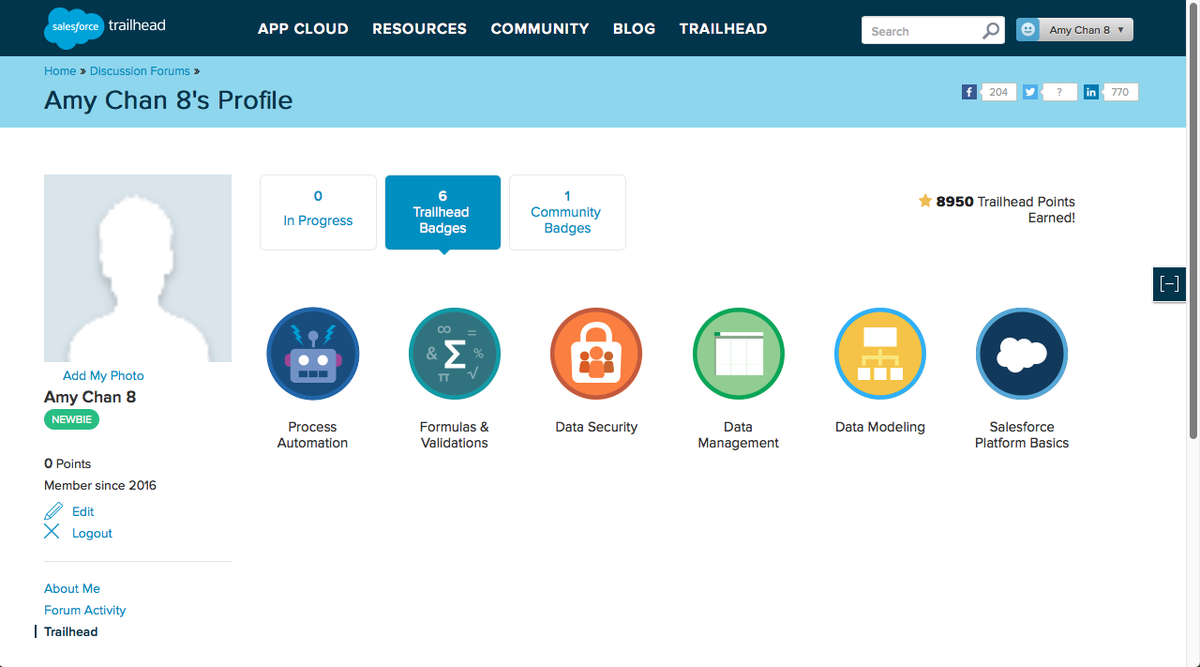Go to the BLOG menu item
Image resolution: width=1200 pixels, height=667 pixels.
tap(634, 29)
